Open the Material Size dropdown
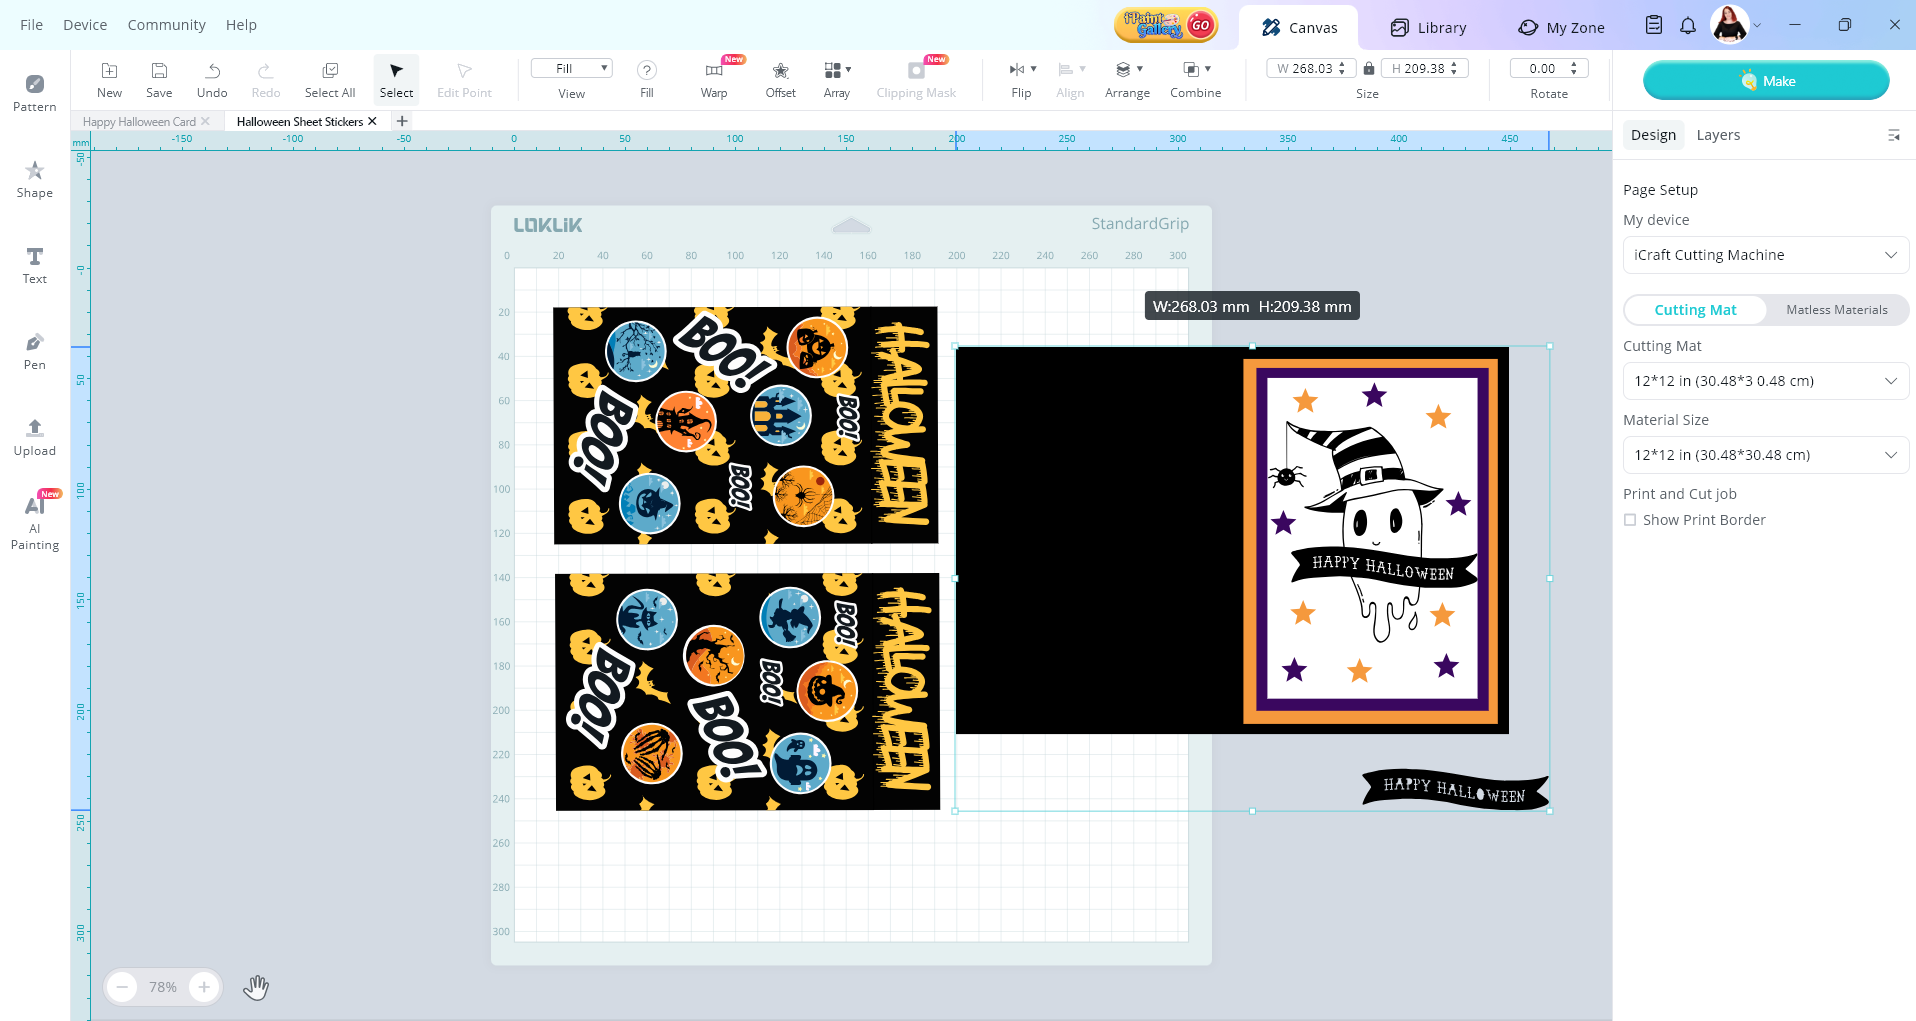 pyautogui.click(x=1765, y=455)
